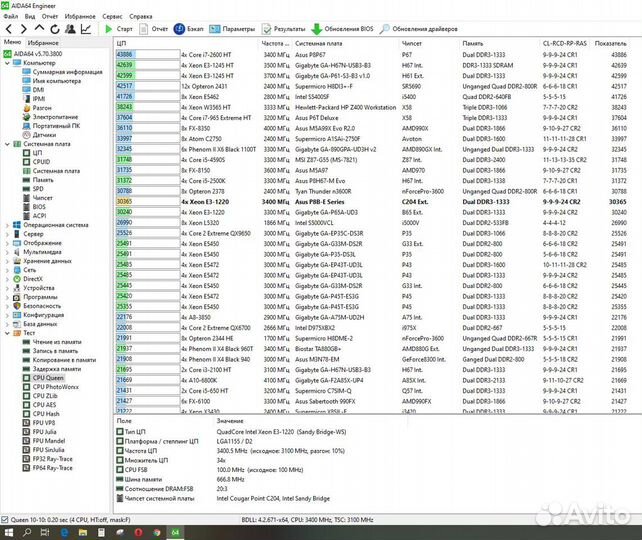This screenshot has width=642, height=540.
Task: Click score bar 43886
Action: 148,54
